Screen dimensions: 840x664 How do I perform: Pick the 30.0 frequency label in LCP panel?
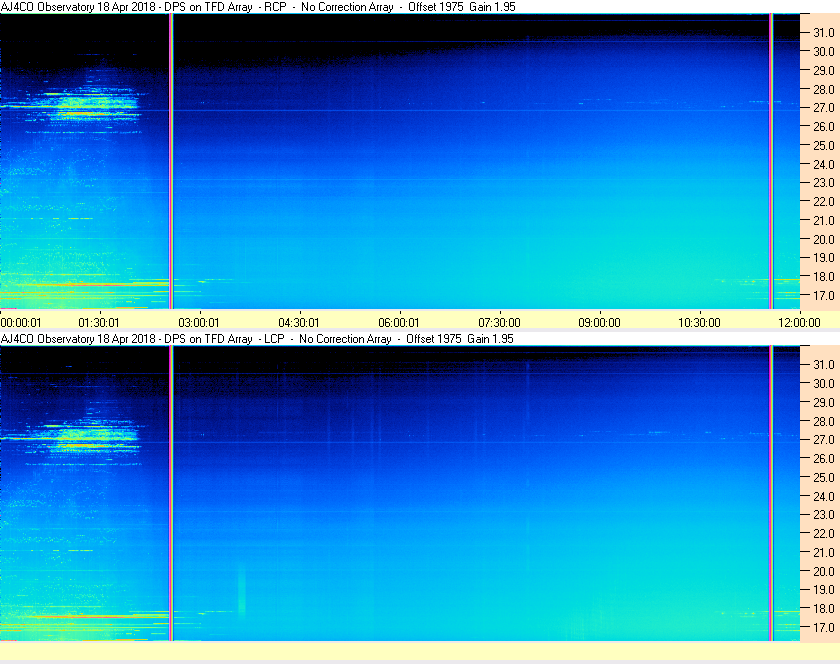click(824, 383)
